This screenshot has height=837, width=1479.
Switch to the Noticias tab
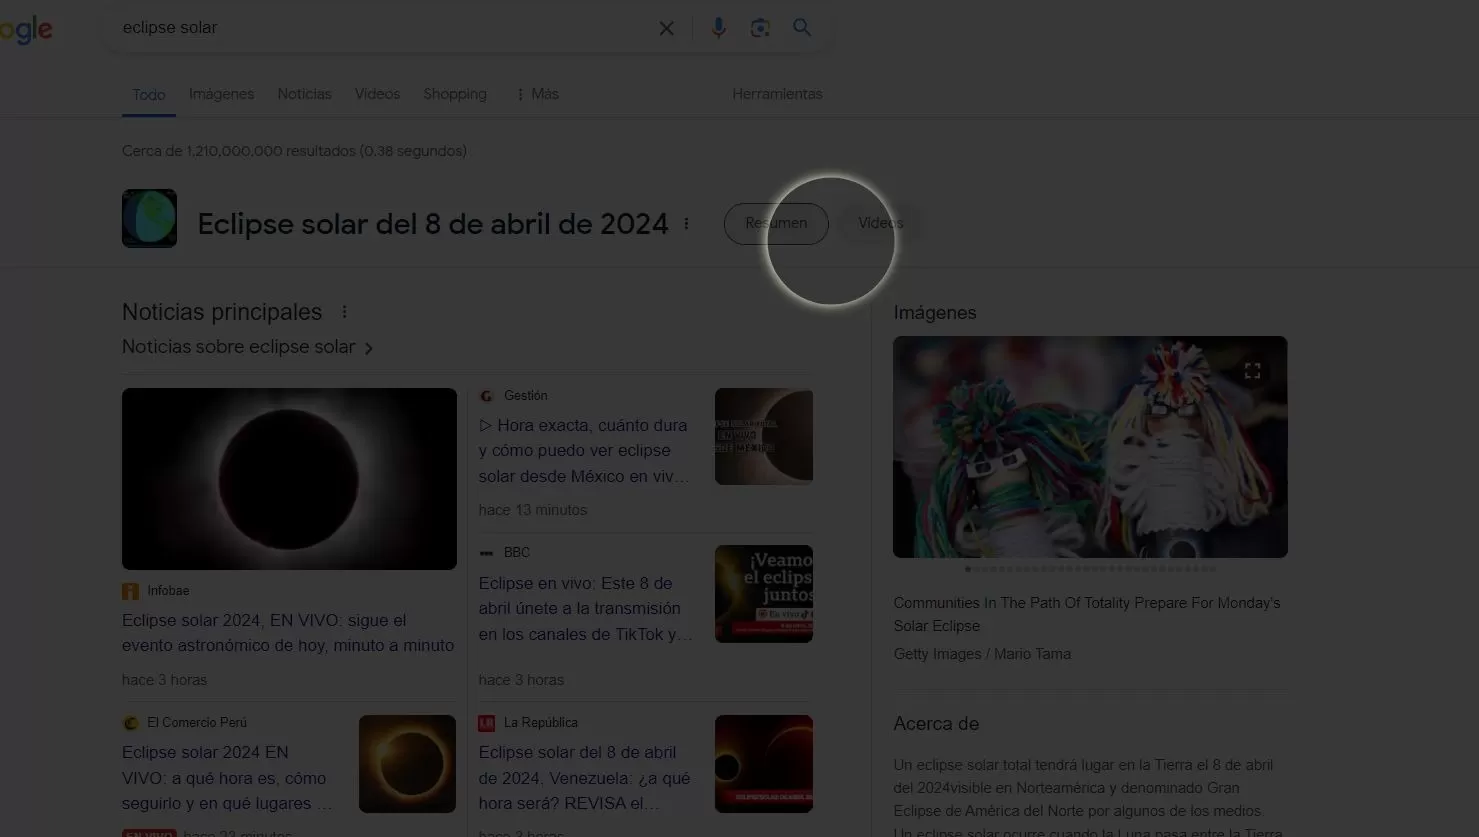tap(304, 94)
